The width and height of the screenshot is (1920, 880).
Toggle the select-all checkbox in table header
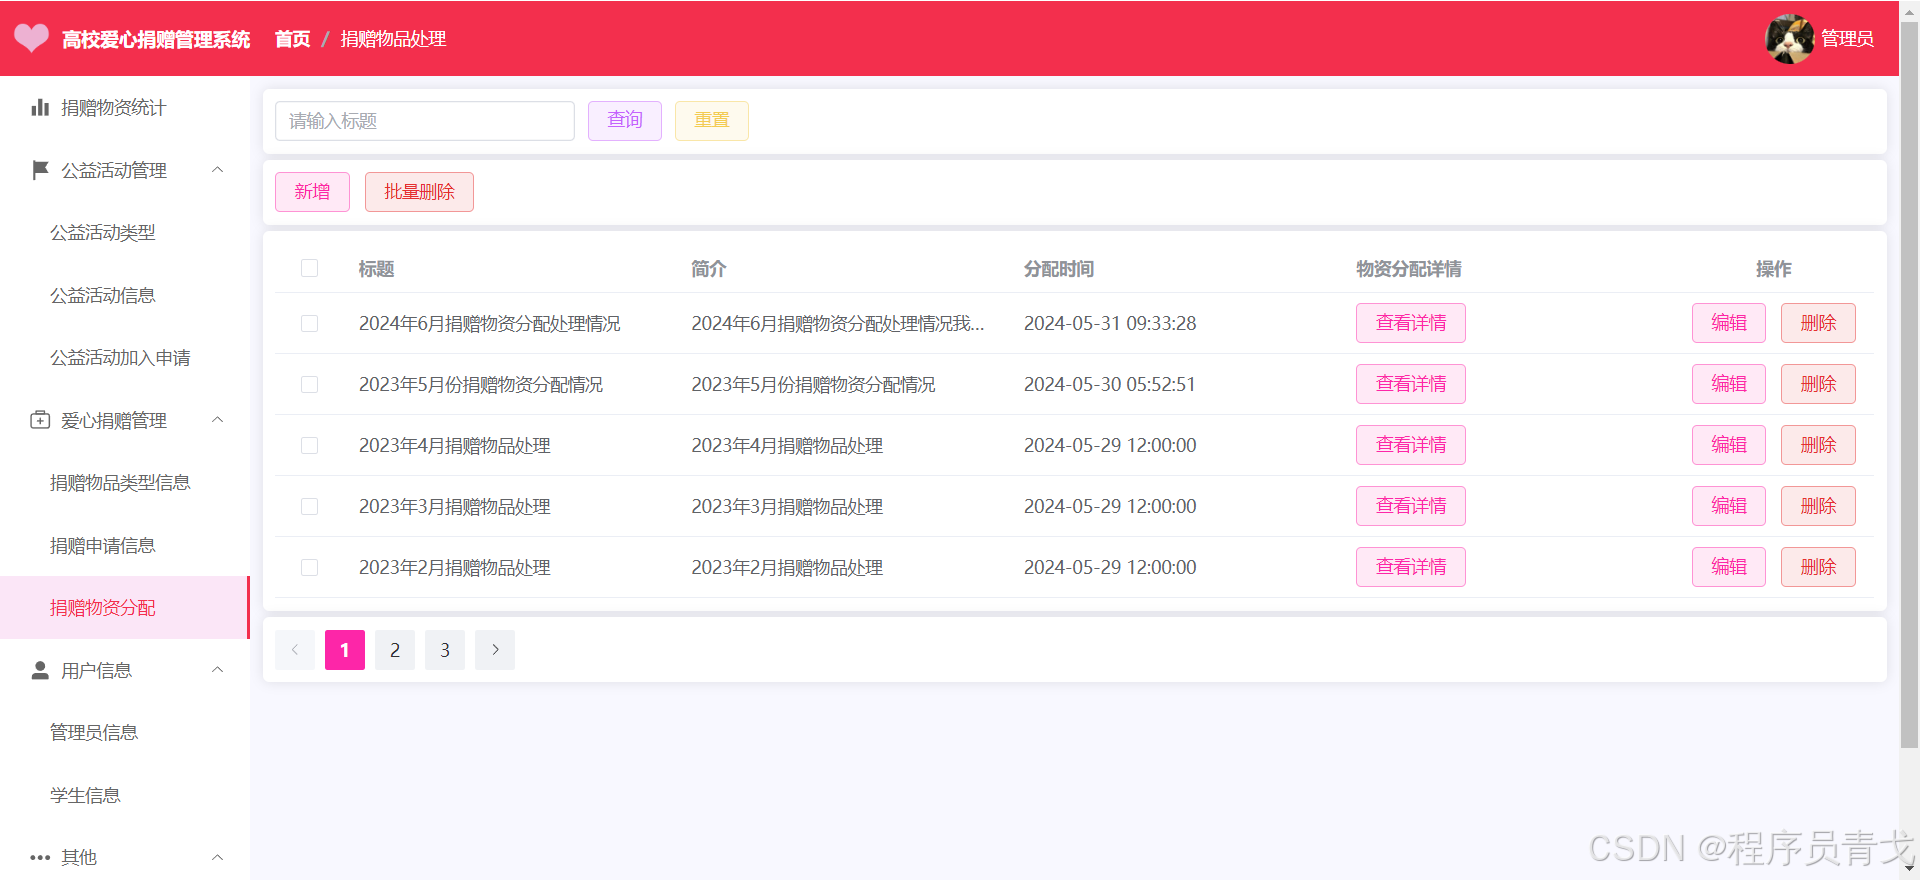pyautogui.click(x=310, y=268)
